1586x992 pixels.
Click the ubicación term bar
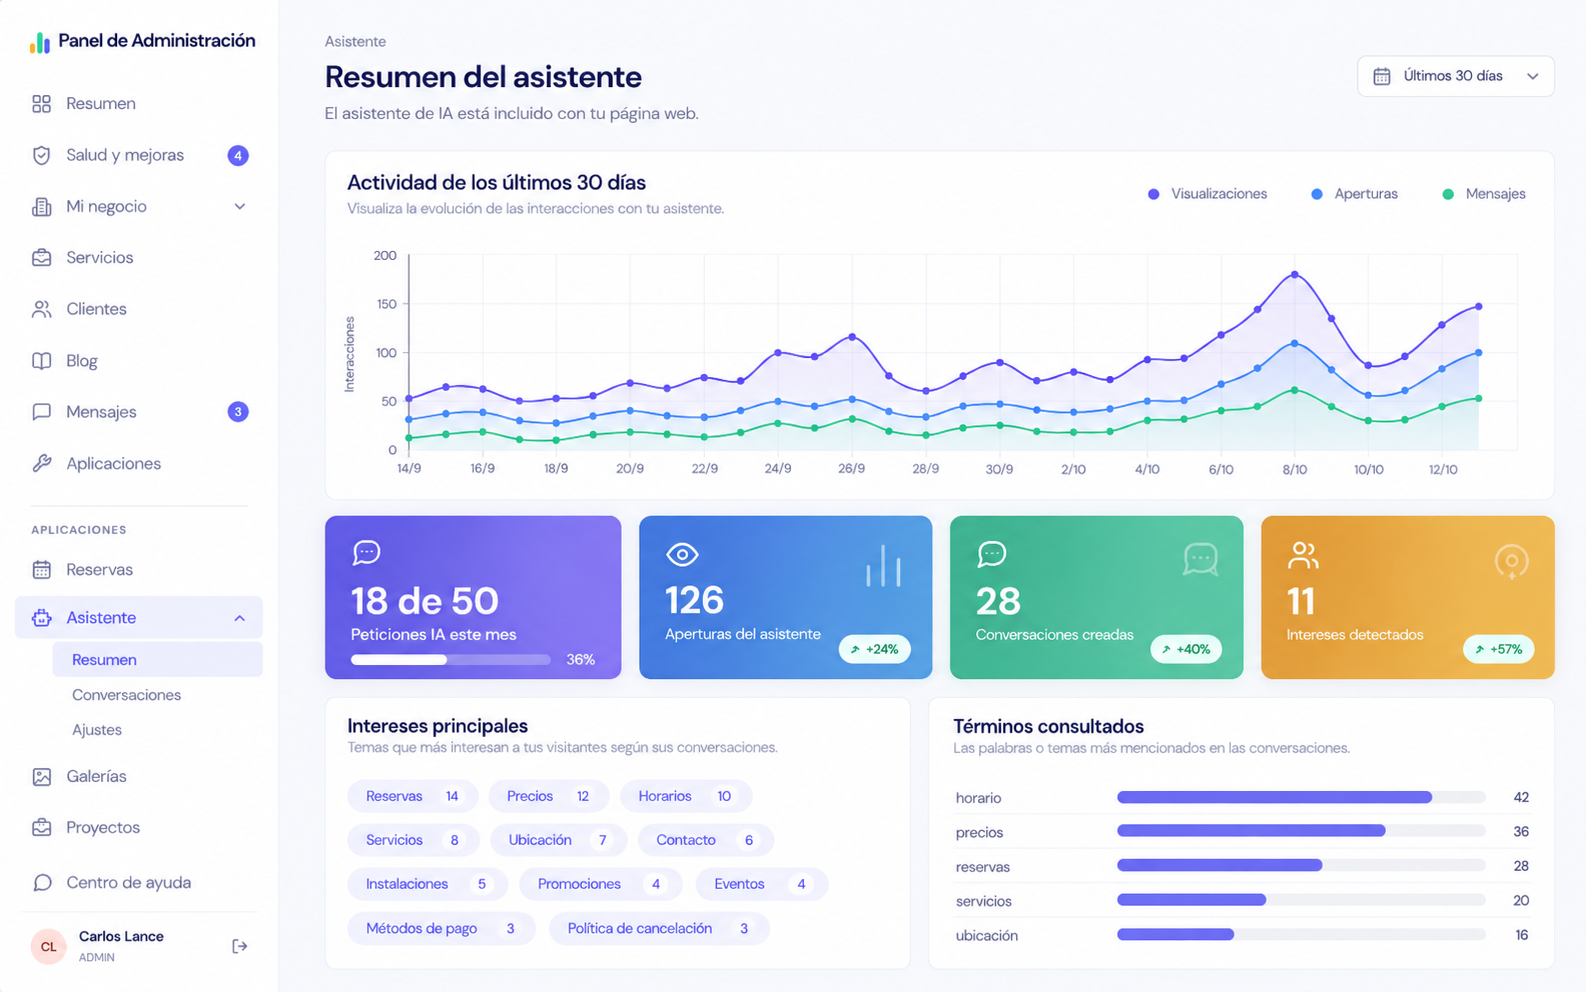pyautogui.click(x=1300, y=935)
